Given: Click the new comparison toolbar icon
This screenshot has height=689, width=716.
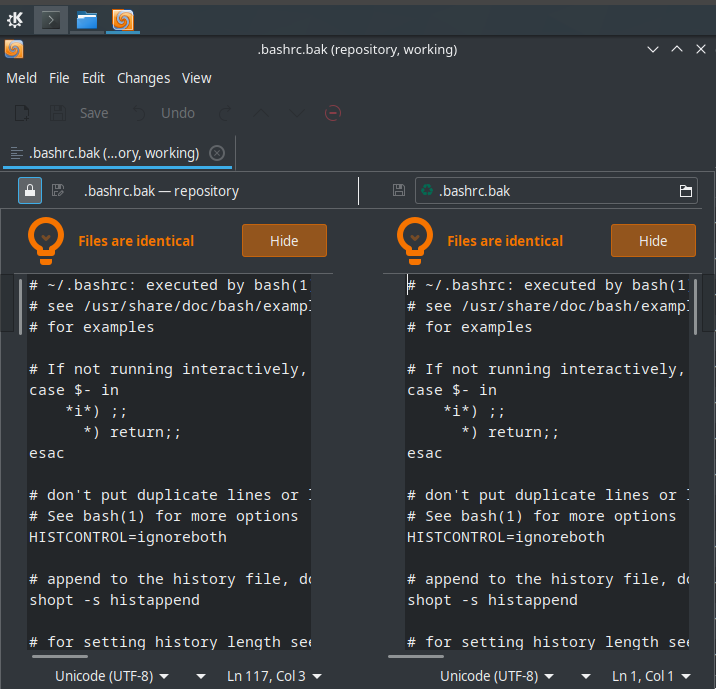Looking at the screenshot, I should 22,113.
